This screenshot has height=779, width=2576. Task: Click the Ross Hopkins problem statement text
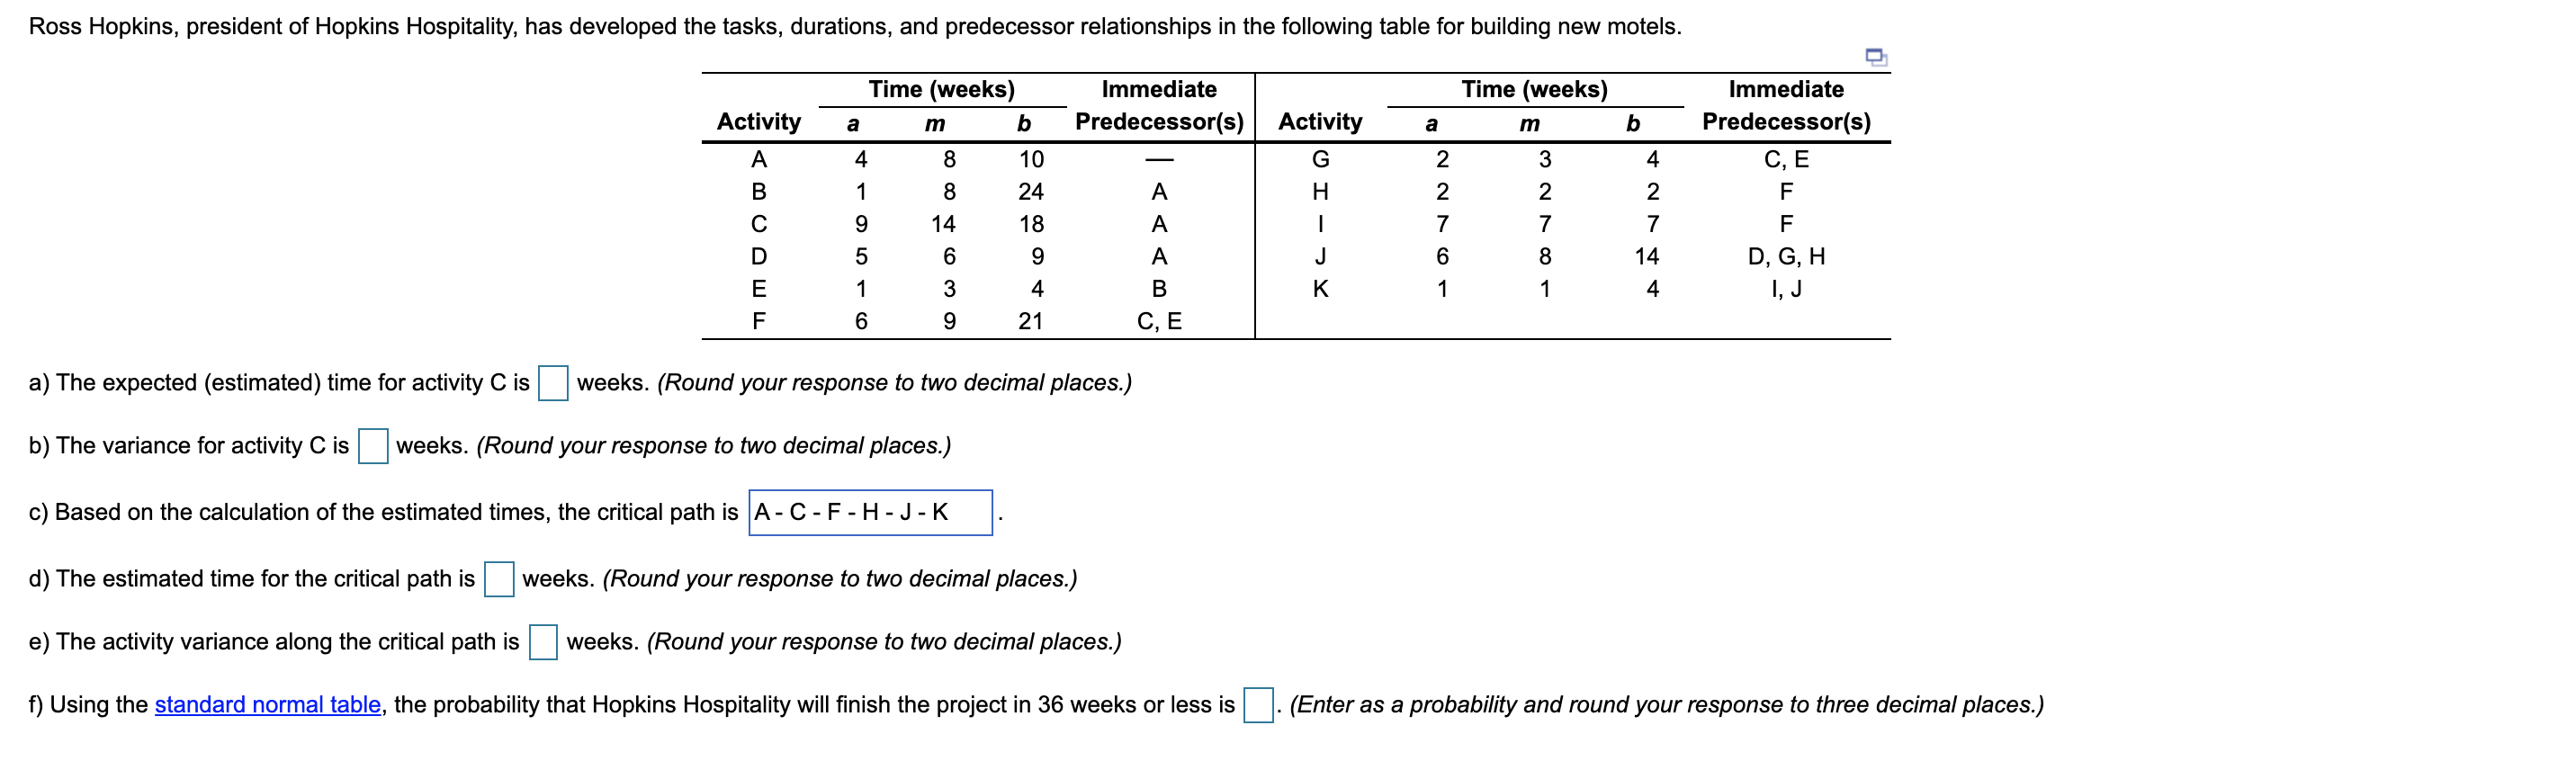(855, 27)
